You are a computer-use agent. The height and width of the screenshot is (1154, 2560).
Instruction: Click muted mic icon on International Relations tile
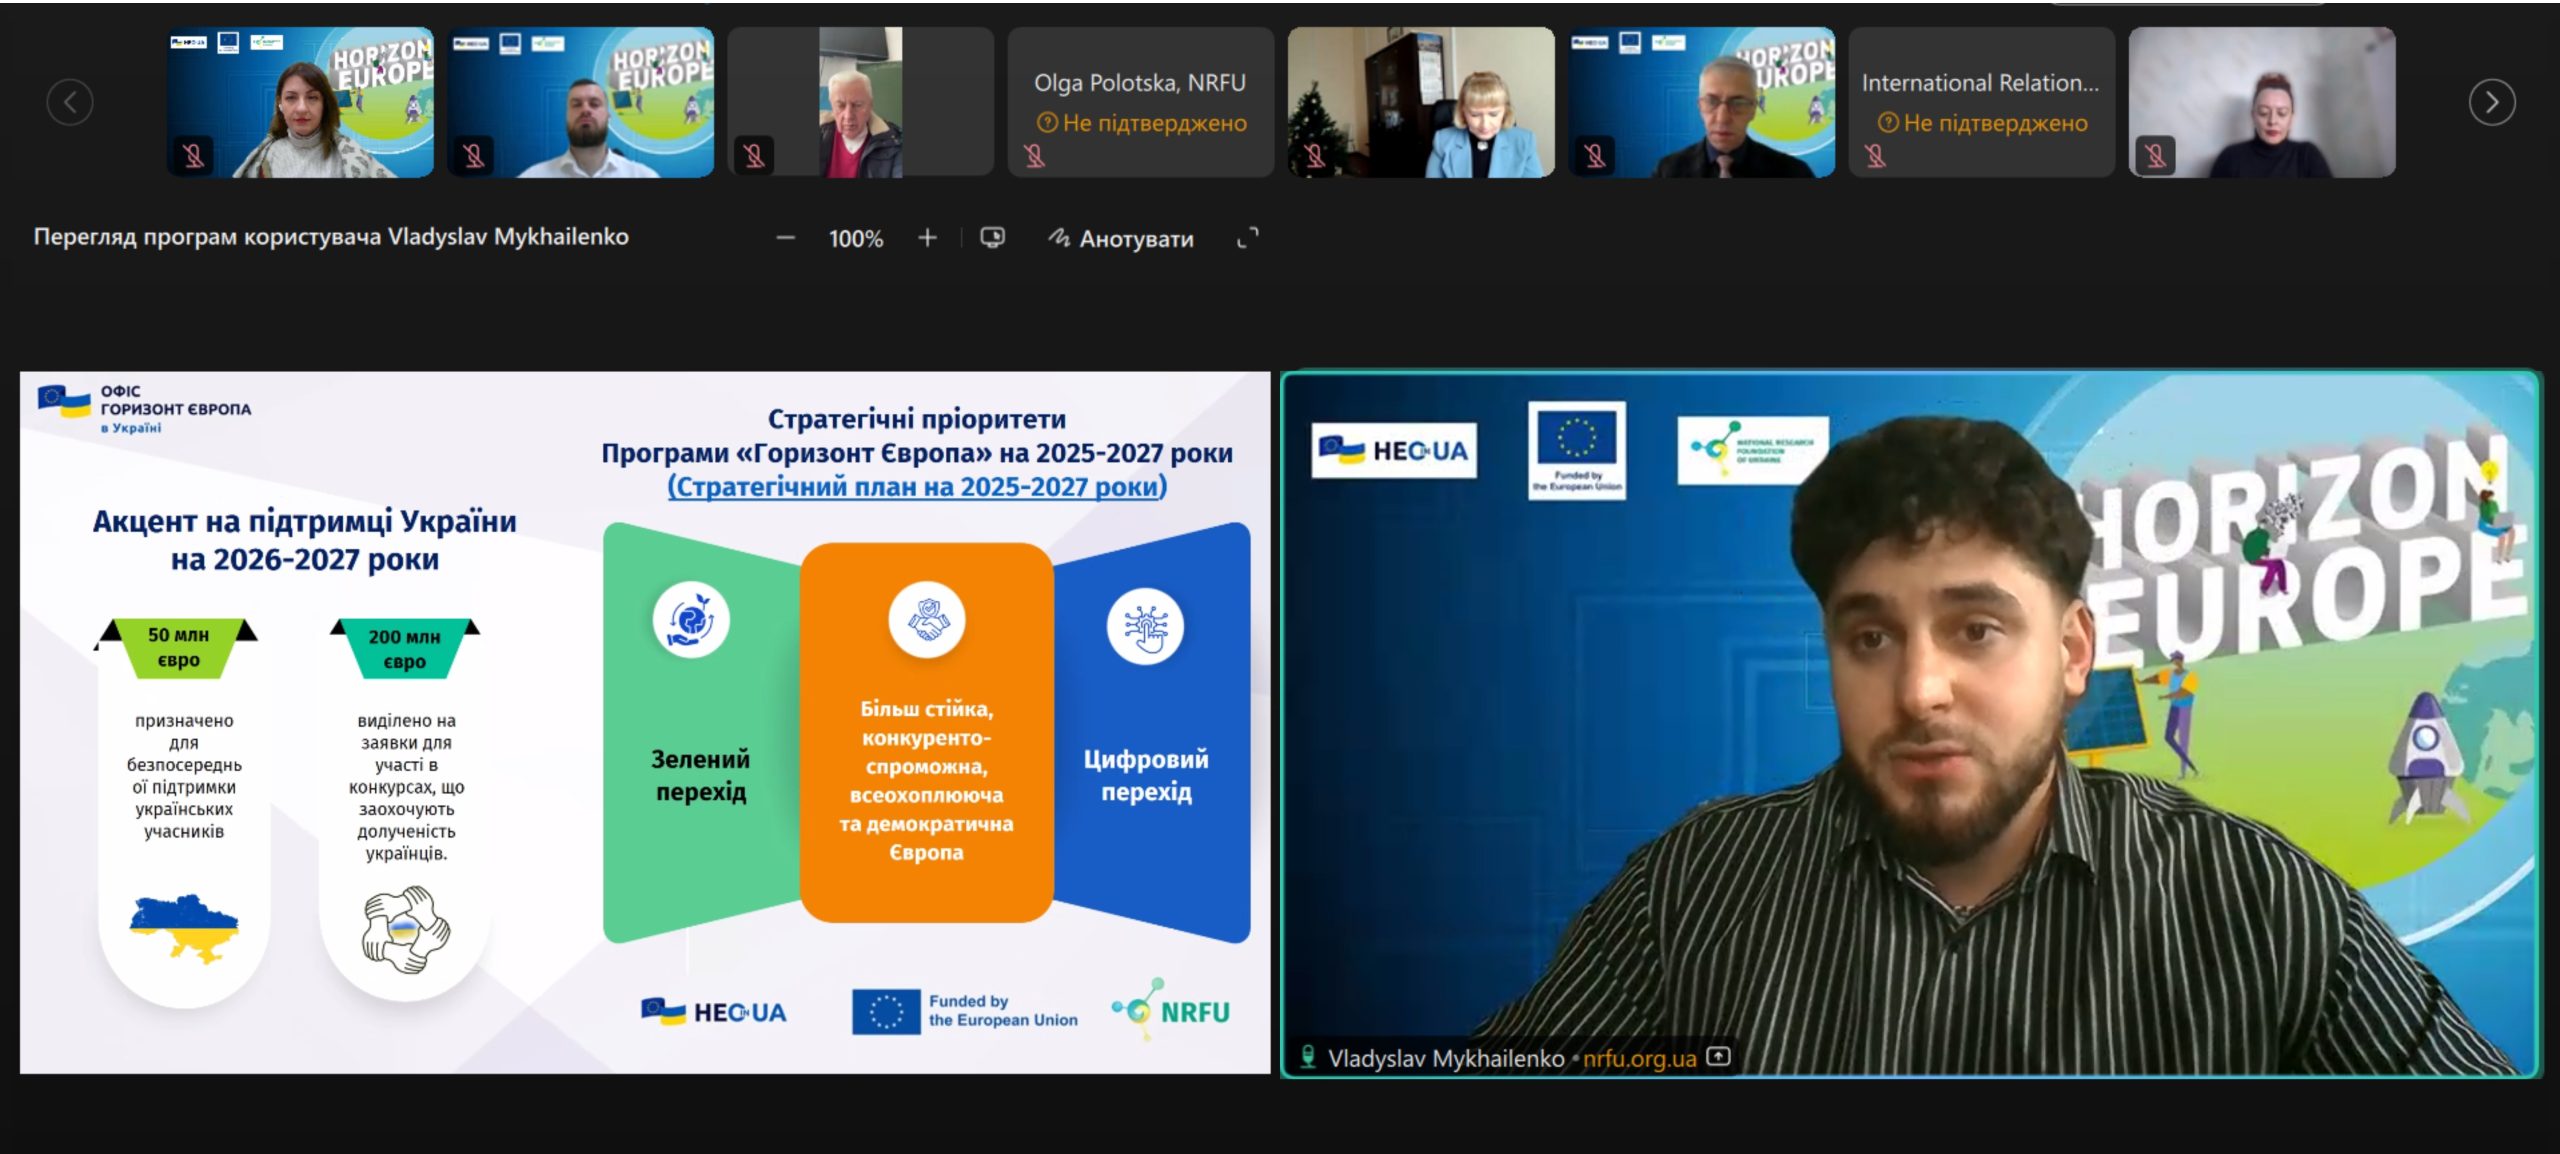1875,156
